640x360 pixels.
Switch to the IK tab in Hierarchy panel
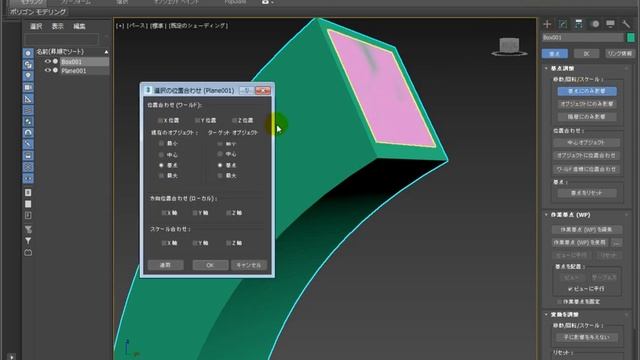[587, 53]
